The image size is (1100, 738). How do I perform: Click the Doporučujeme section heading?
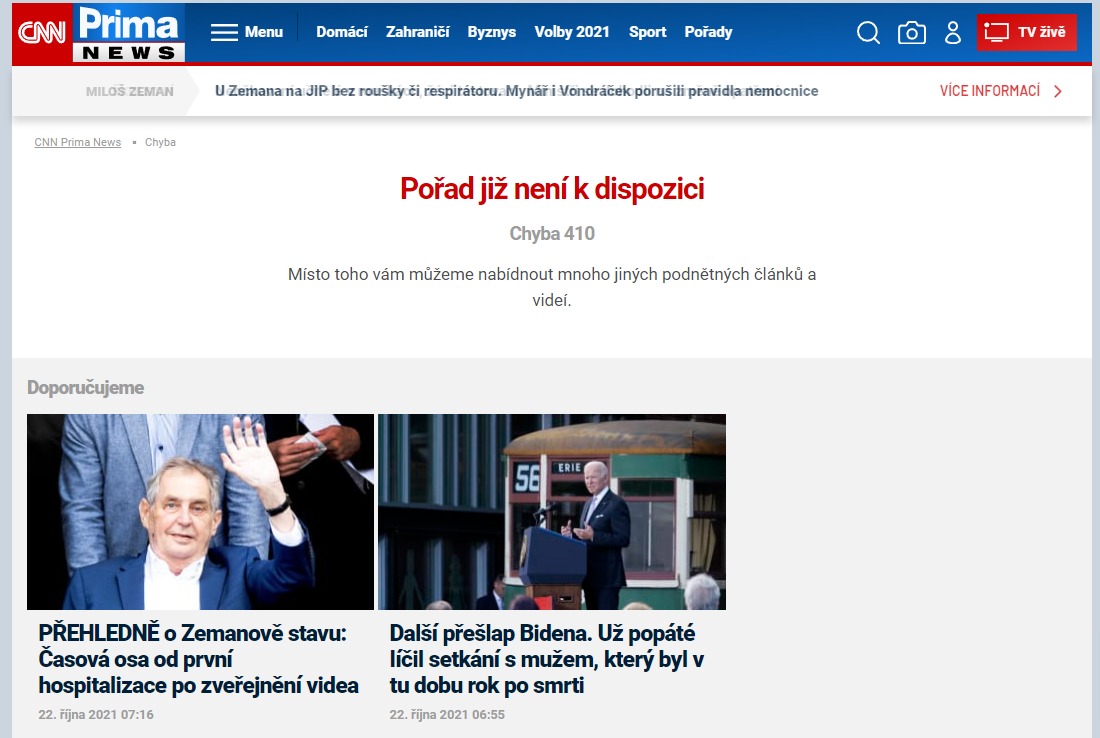click(86, 388)
